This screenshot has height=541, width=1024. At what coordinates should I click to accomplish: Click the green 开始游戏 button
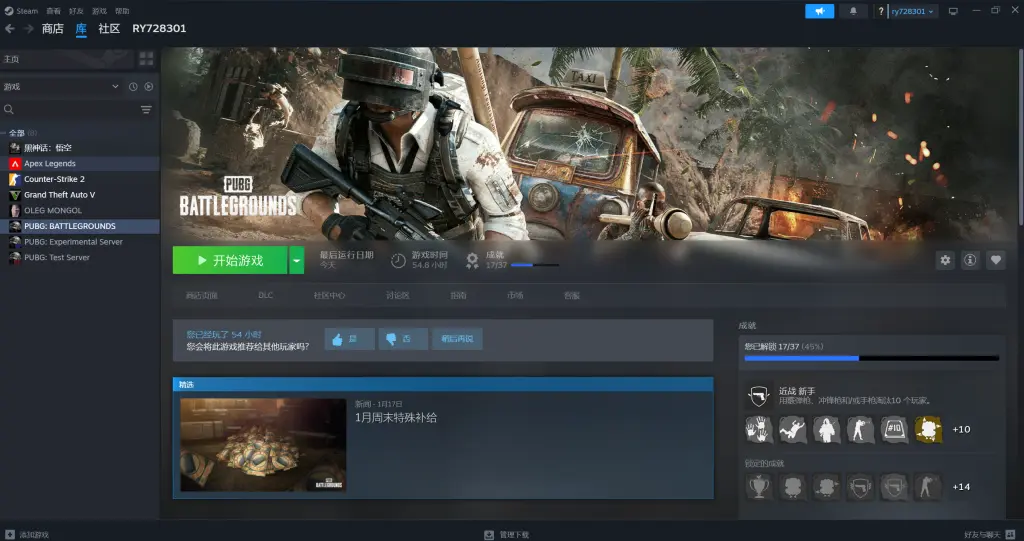coord(230,260)
